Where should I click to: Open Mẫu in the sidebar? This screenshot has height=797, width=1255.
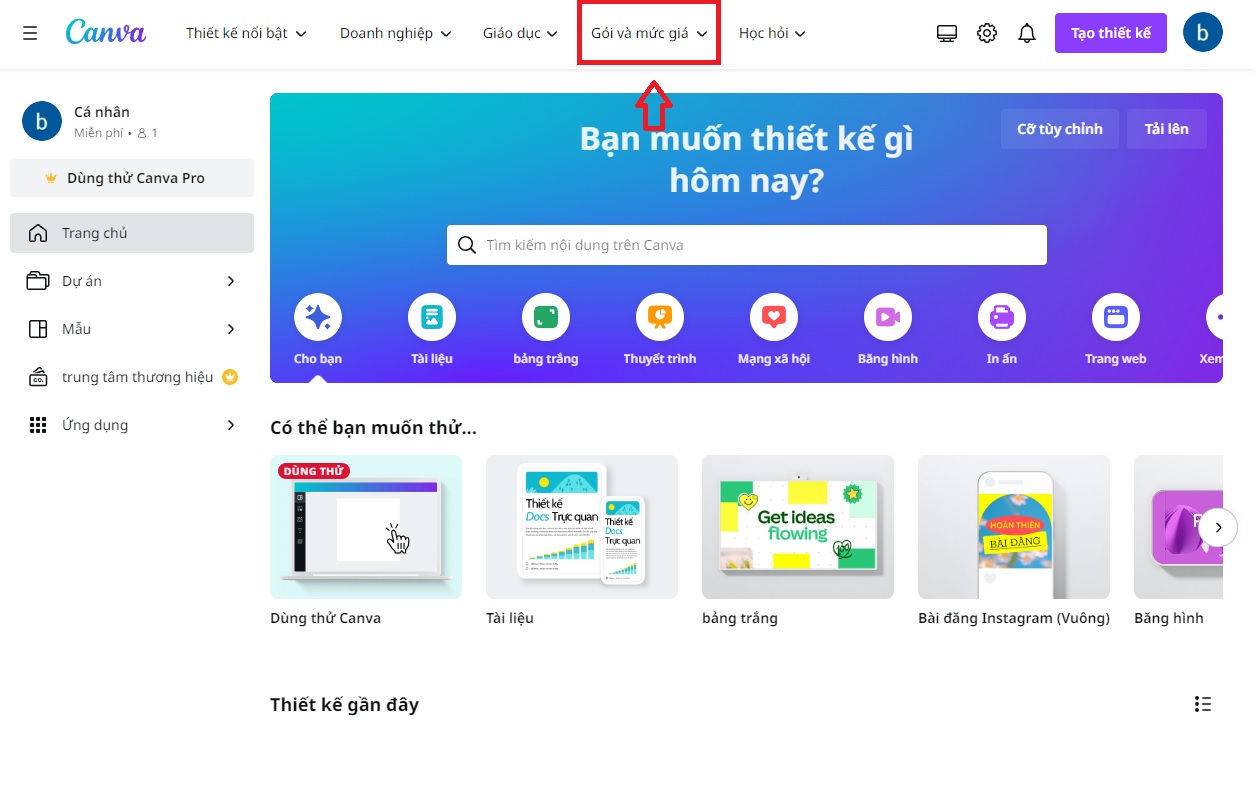[x=132, y=329]
